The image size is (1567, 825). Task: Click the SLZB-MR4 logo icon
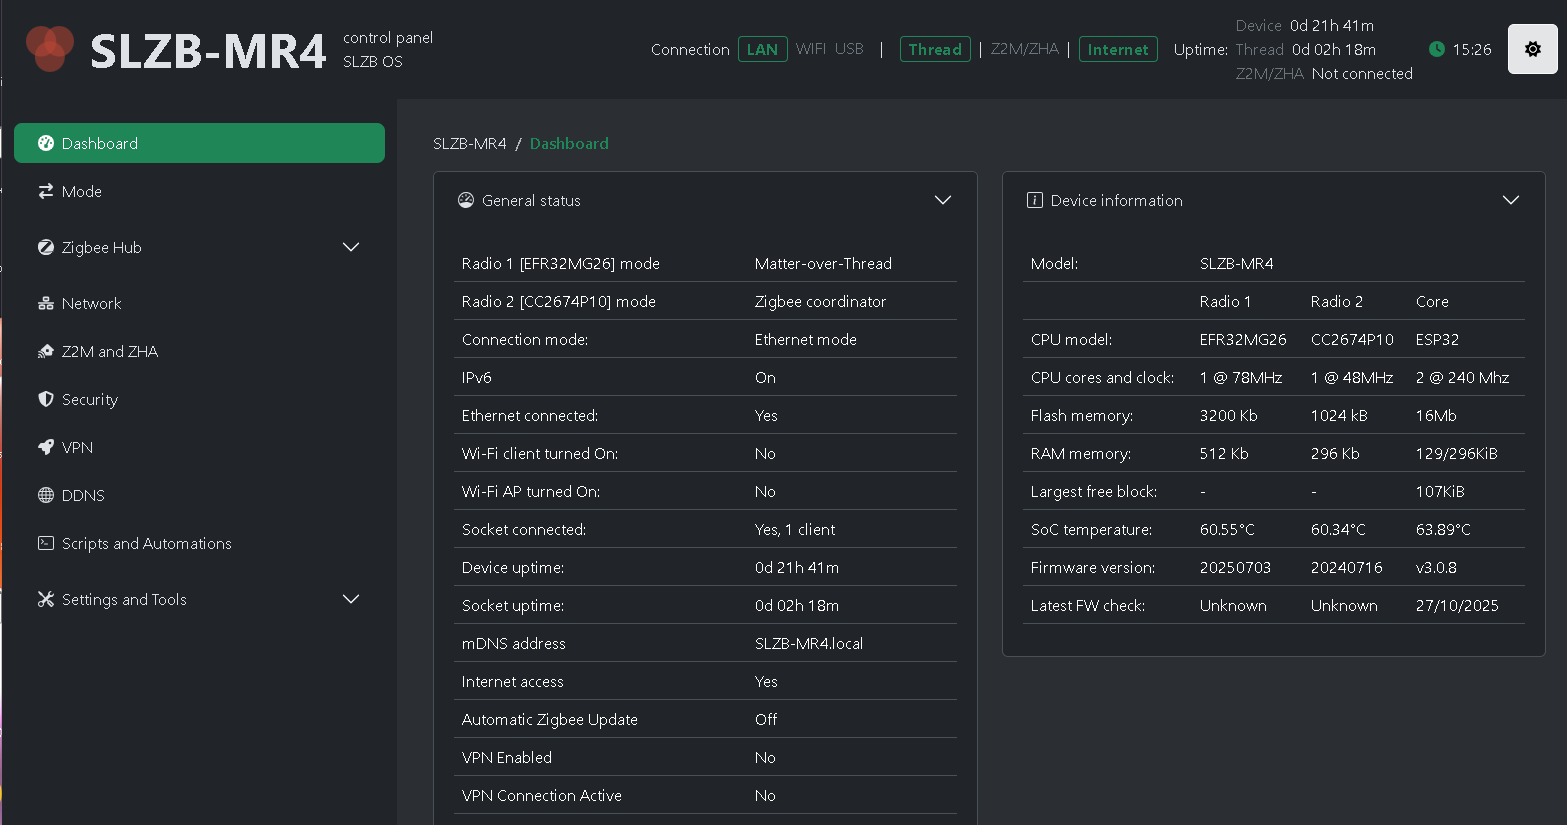click(50, 49)
